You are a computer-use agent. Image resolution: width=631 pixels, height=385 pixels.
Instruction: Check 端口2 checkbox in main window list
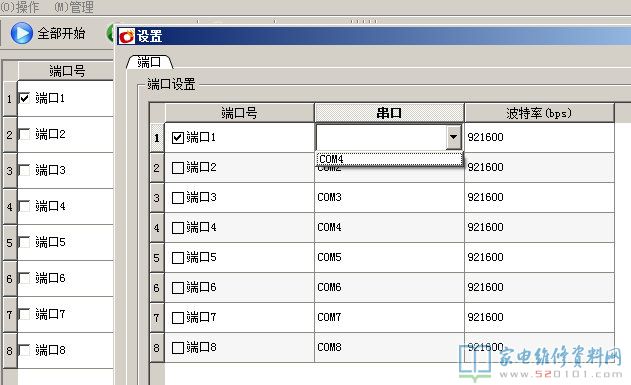[25, 134]
